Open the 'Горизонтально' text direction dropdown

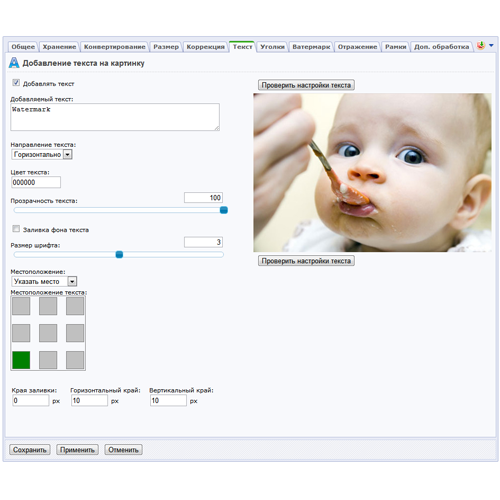coord(42,154)
